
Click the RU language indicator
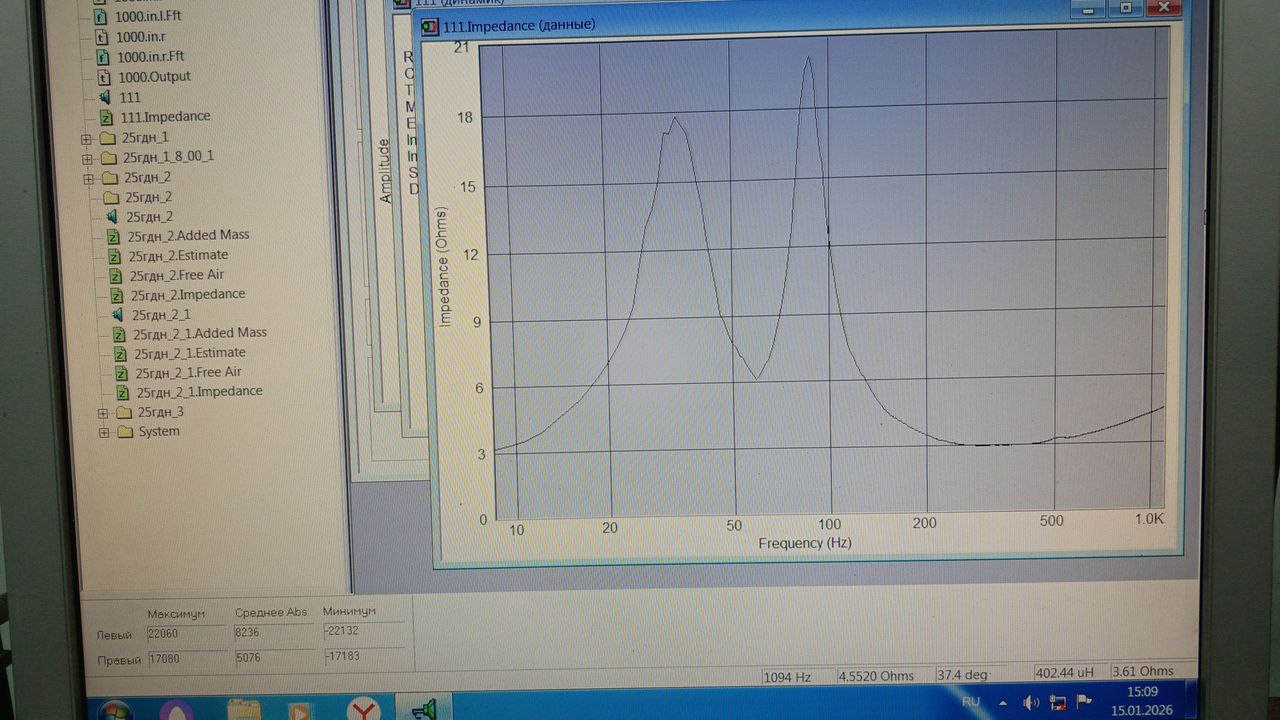pyautogui.click(x=970, y=702)
